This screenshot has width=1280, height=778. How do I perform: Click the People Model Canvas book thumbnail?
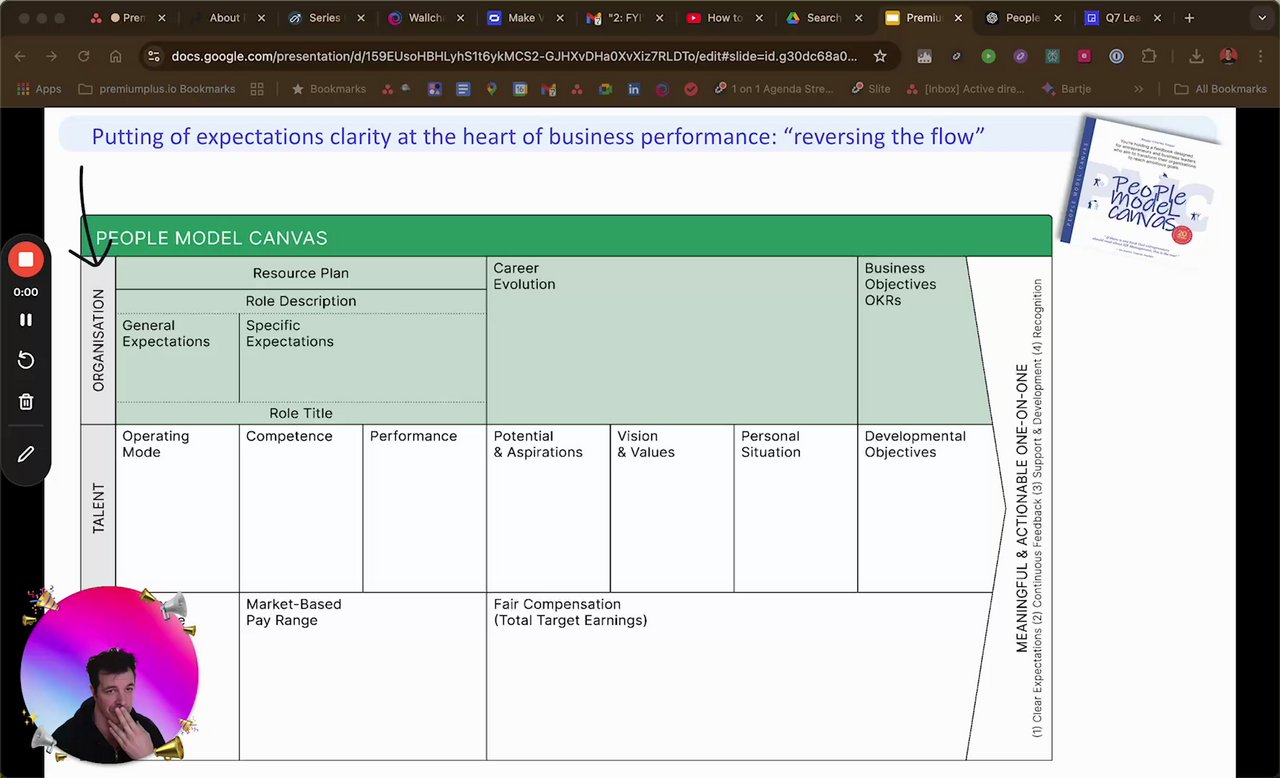click(x=1140, y=187)
